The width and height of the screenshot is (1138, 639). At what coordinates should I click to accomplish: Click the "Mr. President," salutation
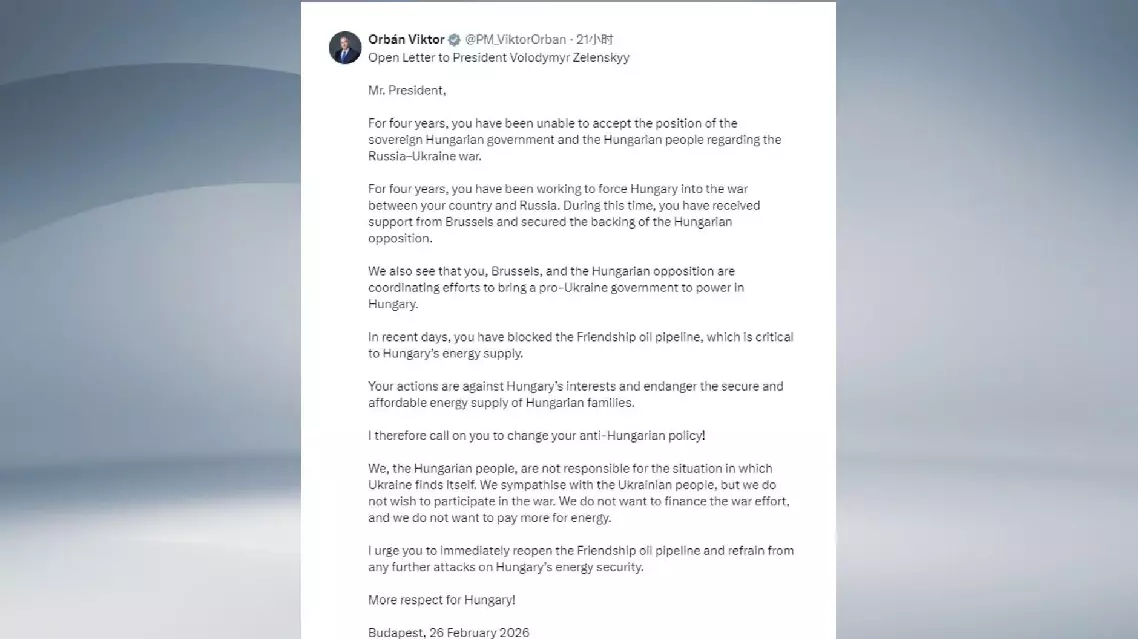pyautogui.click(x=406, y=91)
